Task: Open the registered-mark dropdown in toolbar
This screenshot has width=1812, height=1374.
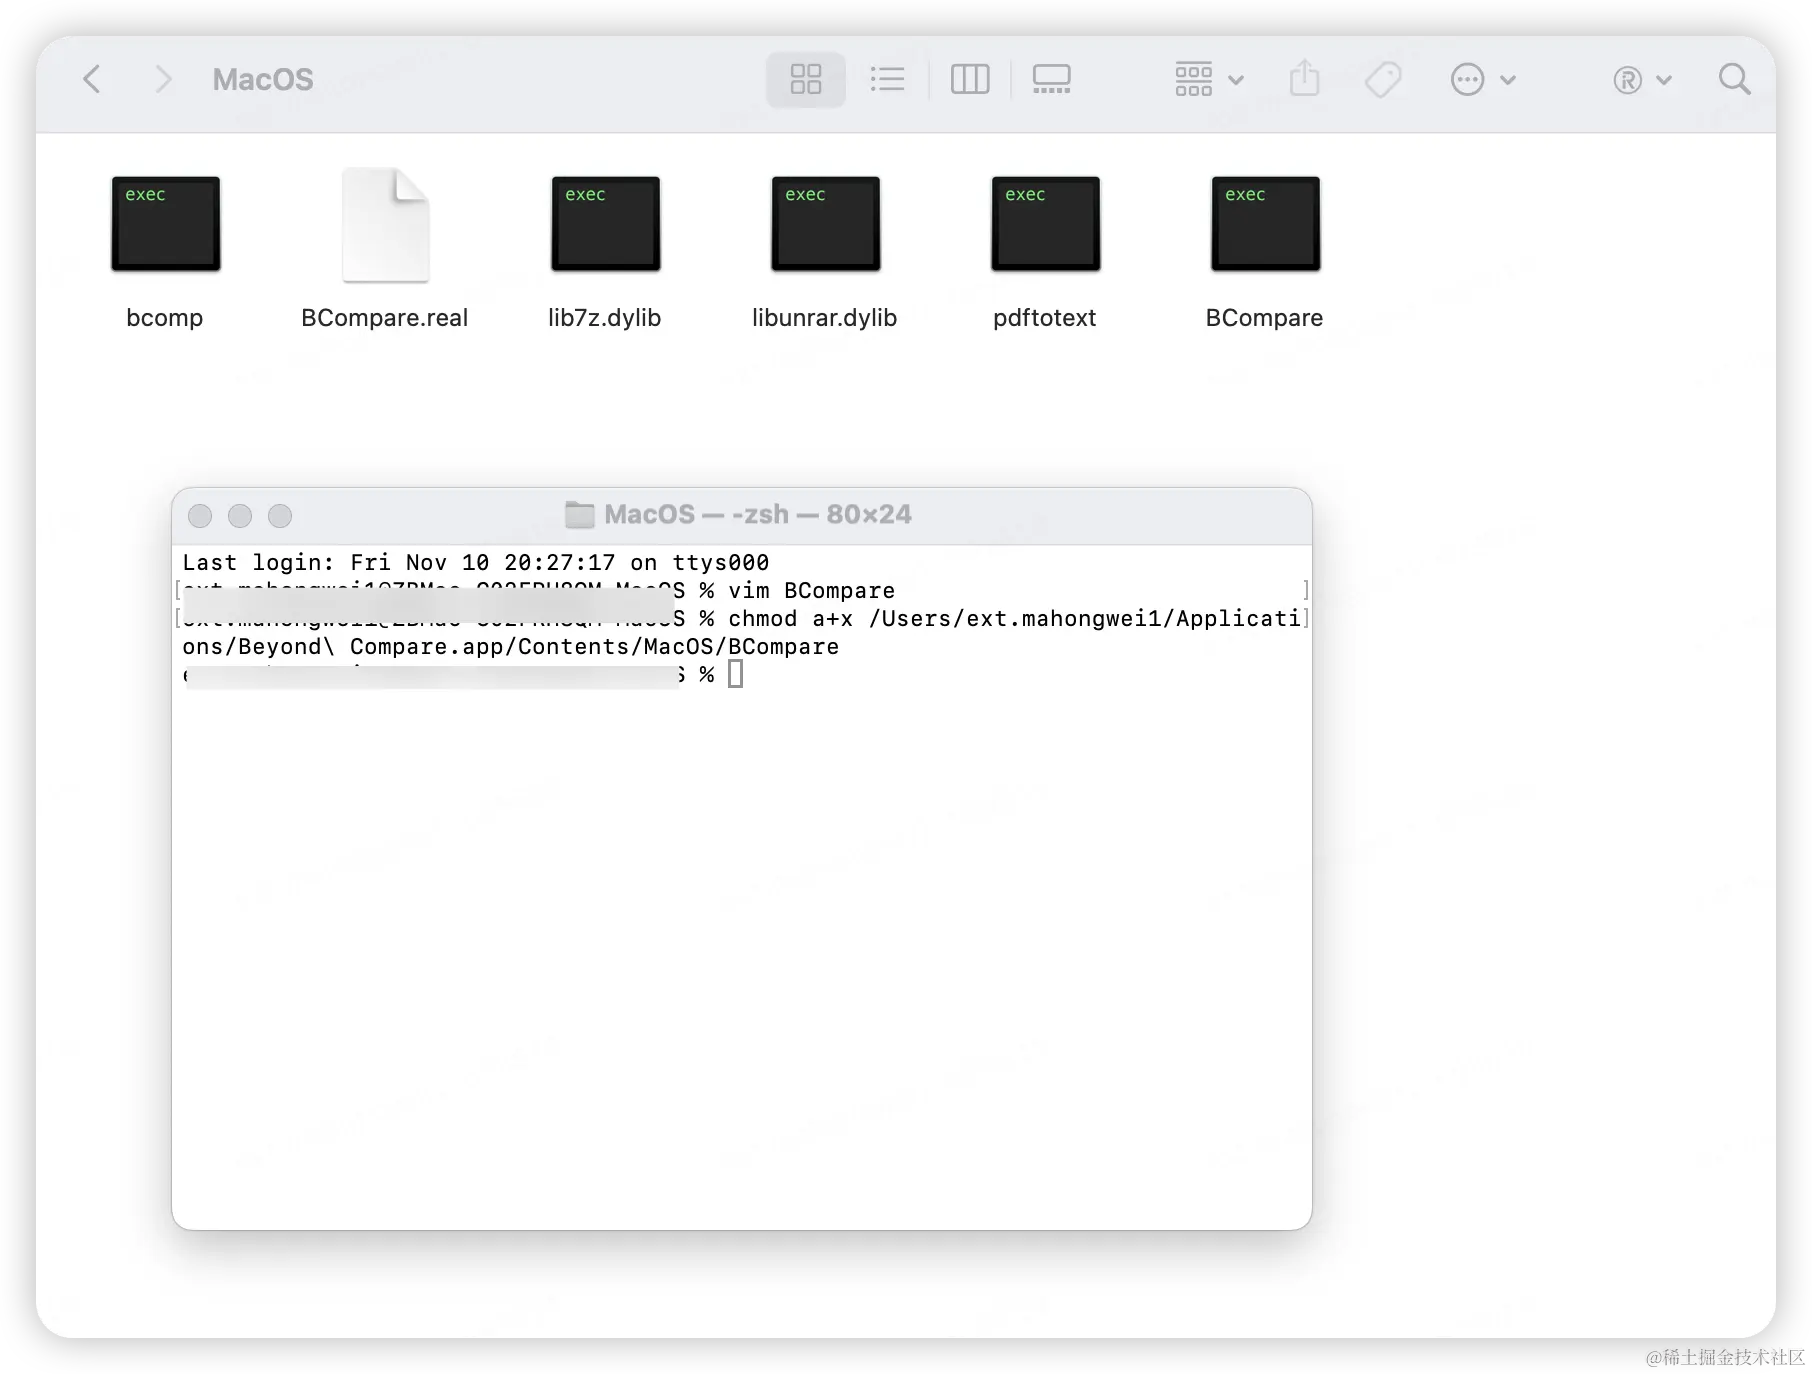Action: click(1642, 79)
